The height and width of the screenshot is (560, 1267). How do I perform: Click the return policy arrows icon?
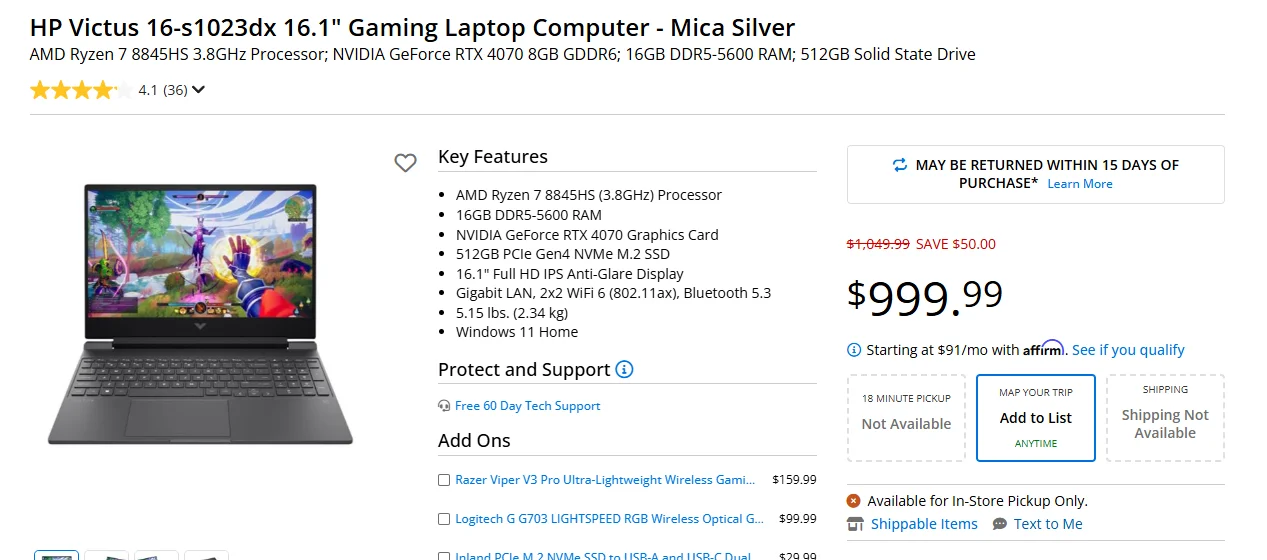pos(900,165)
